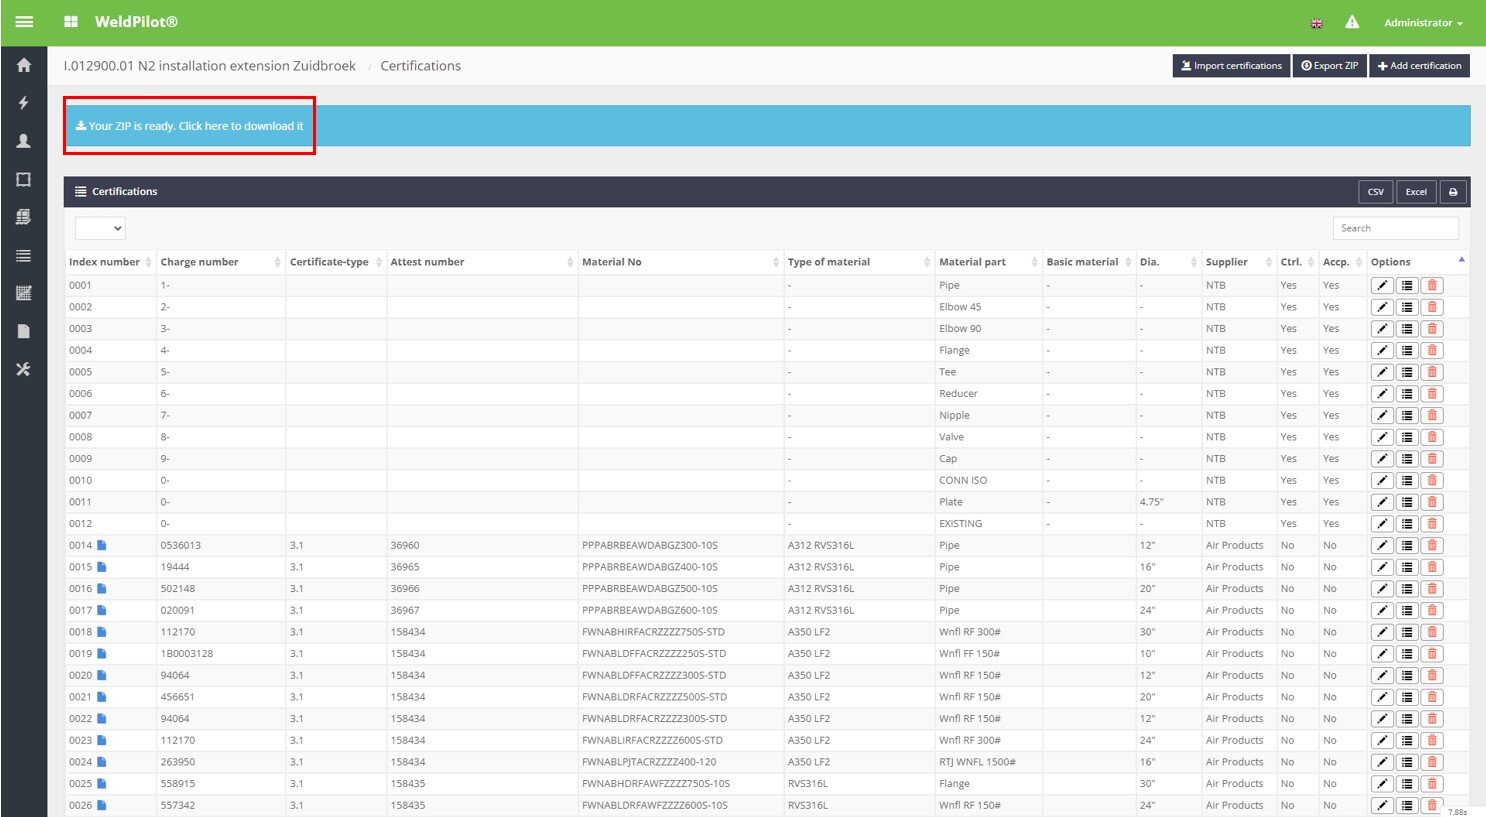Open the language flag selector
The image size is (1486, 817).
pos(1316,23)
